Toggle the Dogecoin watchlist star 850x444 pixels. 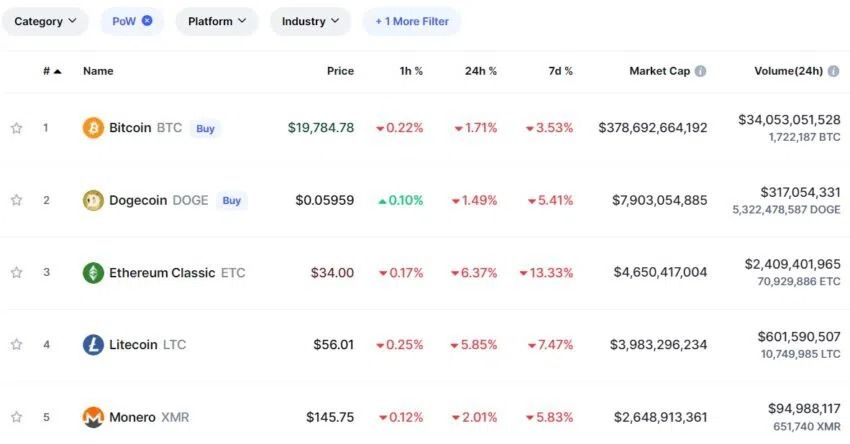coord(16,200)
